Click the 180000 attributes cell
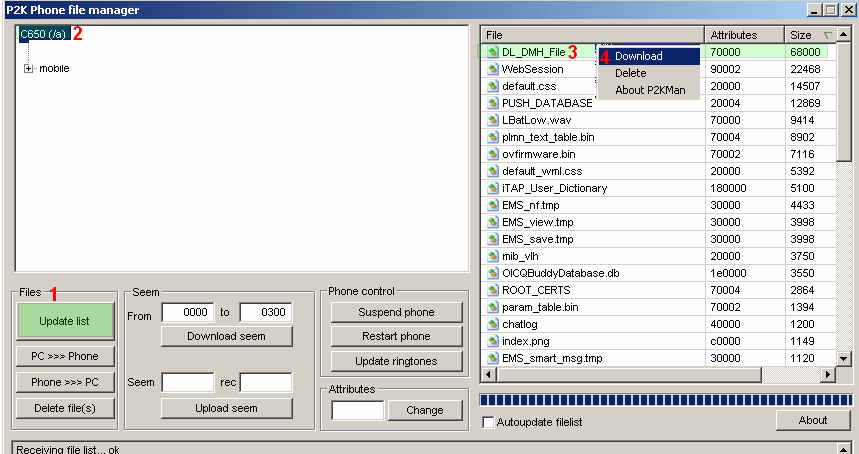 728,188
